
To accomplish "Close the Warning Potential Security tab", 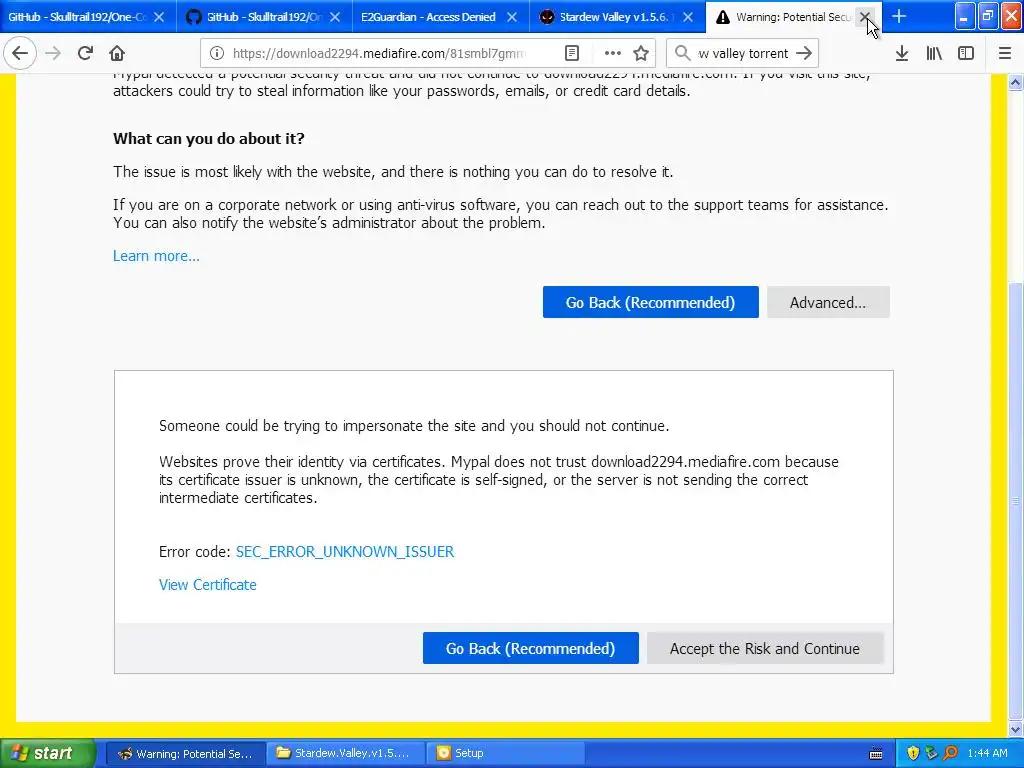I will pyautogui.click(x=865, y=17).
